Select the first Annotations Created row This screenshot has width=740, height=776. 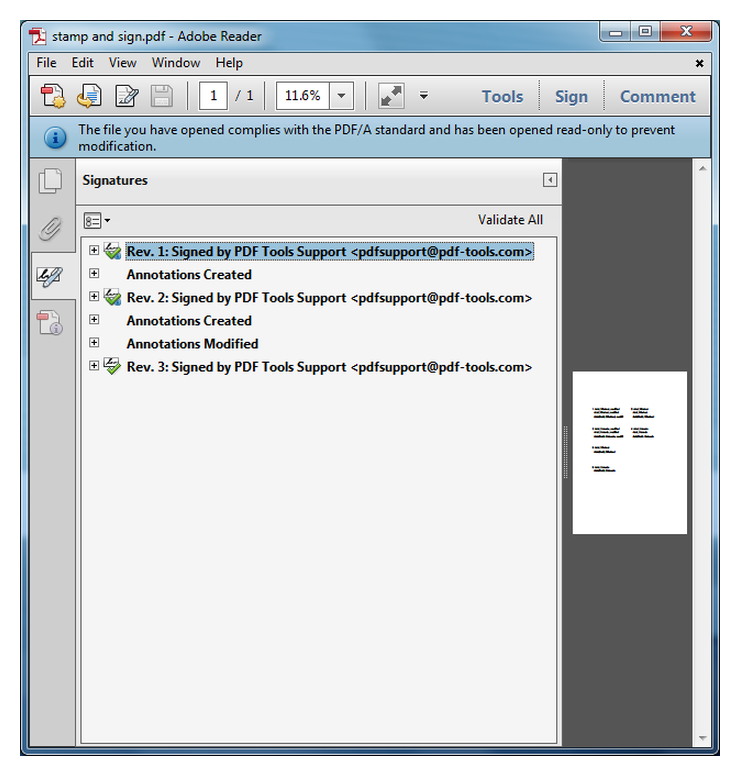click(x=189, y=275)
